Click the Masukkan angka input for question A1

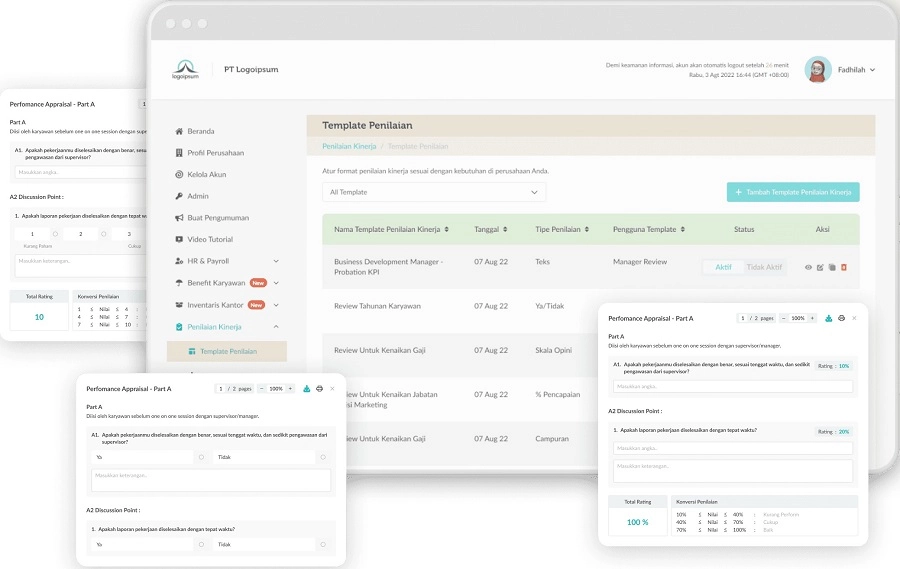click(x=732, y=386)
